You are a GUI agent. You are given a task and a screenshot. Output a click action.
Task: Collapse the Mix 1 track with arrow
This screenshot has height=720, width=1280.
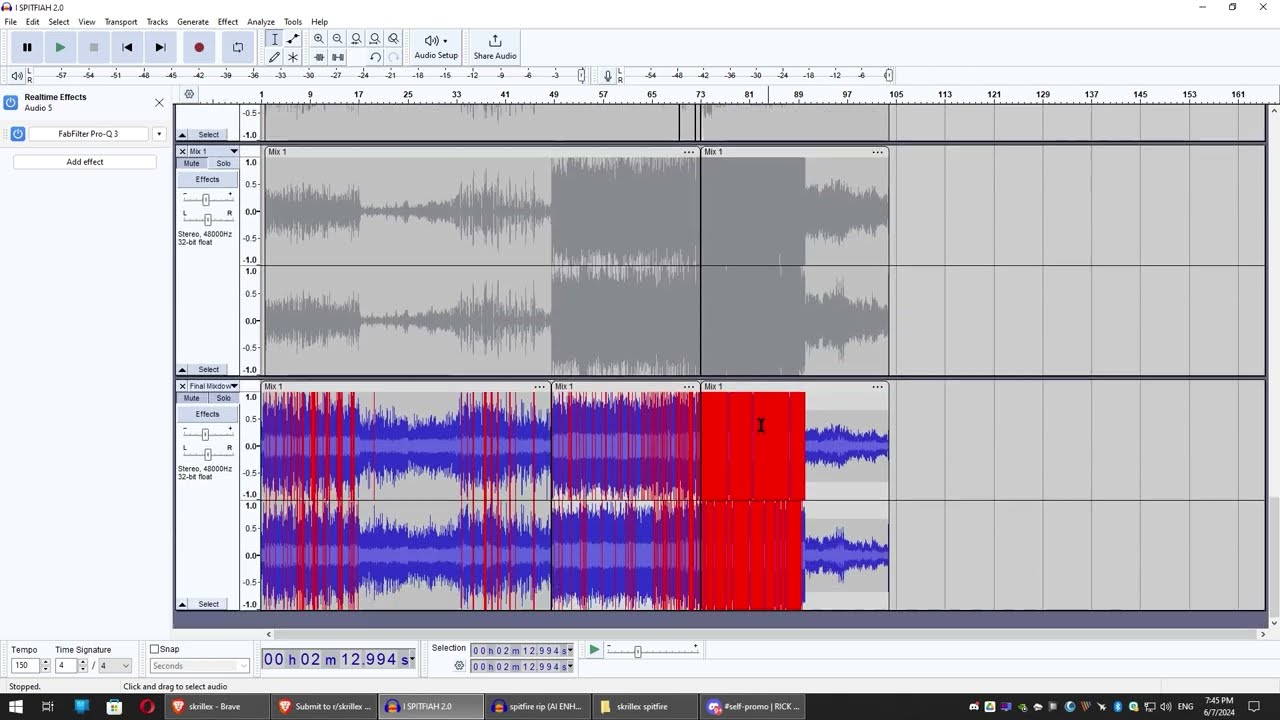coord(182,369)
